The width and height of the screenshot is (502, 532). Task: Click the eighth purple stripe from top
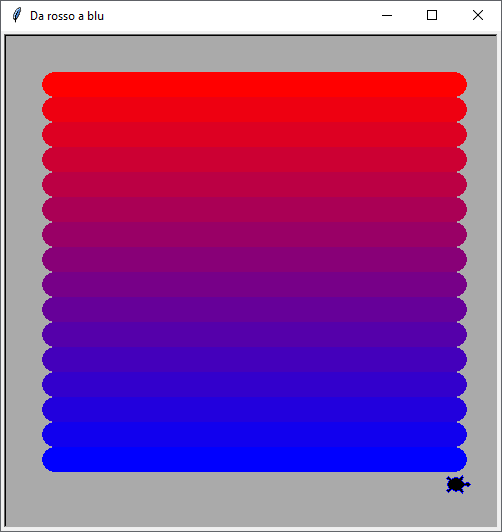254,259
